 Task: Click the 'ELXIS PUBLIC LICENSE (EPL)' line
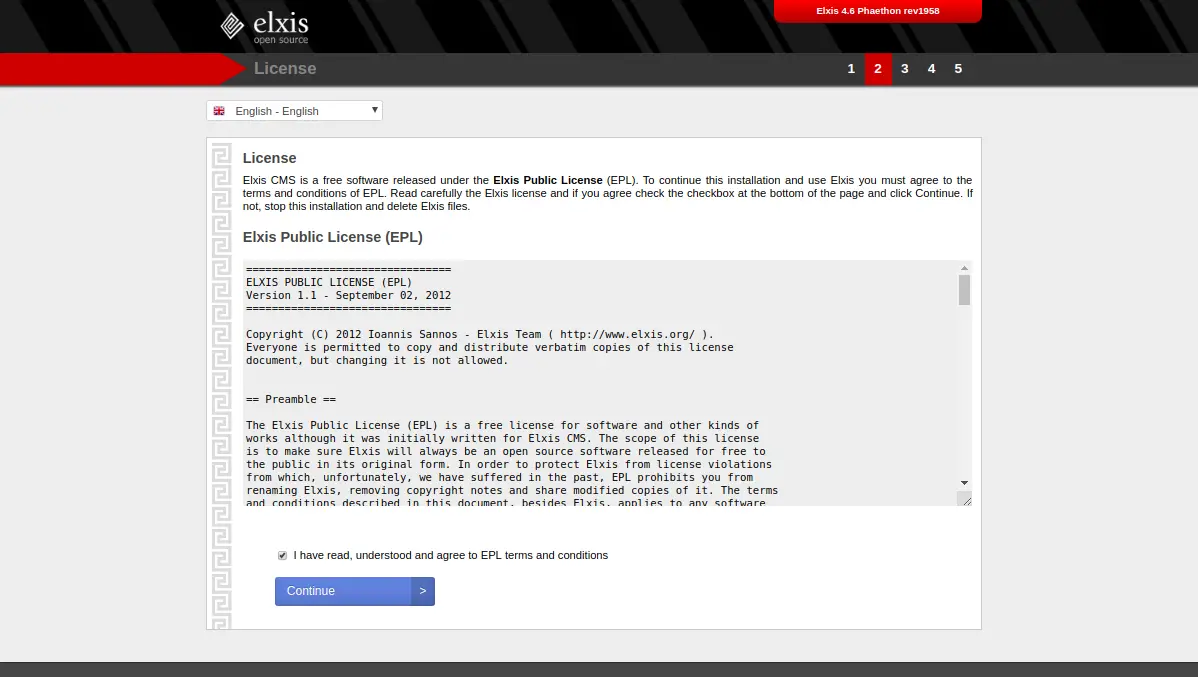tap(329, 282)
